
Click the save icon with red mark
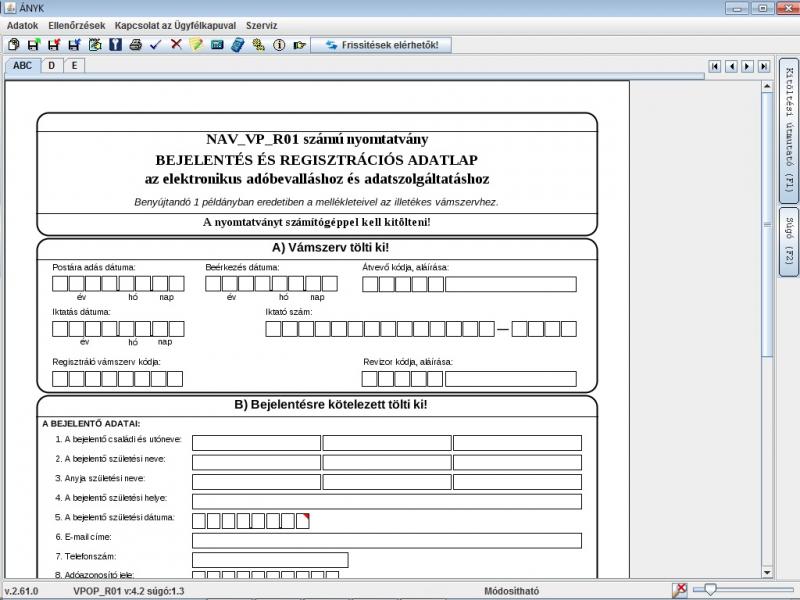54,45
